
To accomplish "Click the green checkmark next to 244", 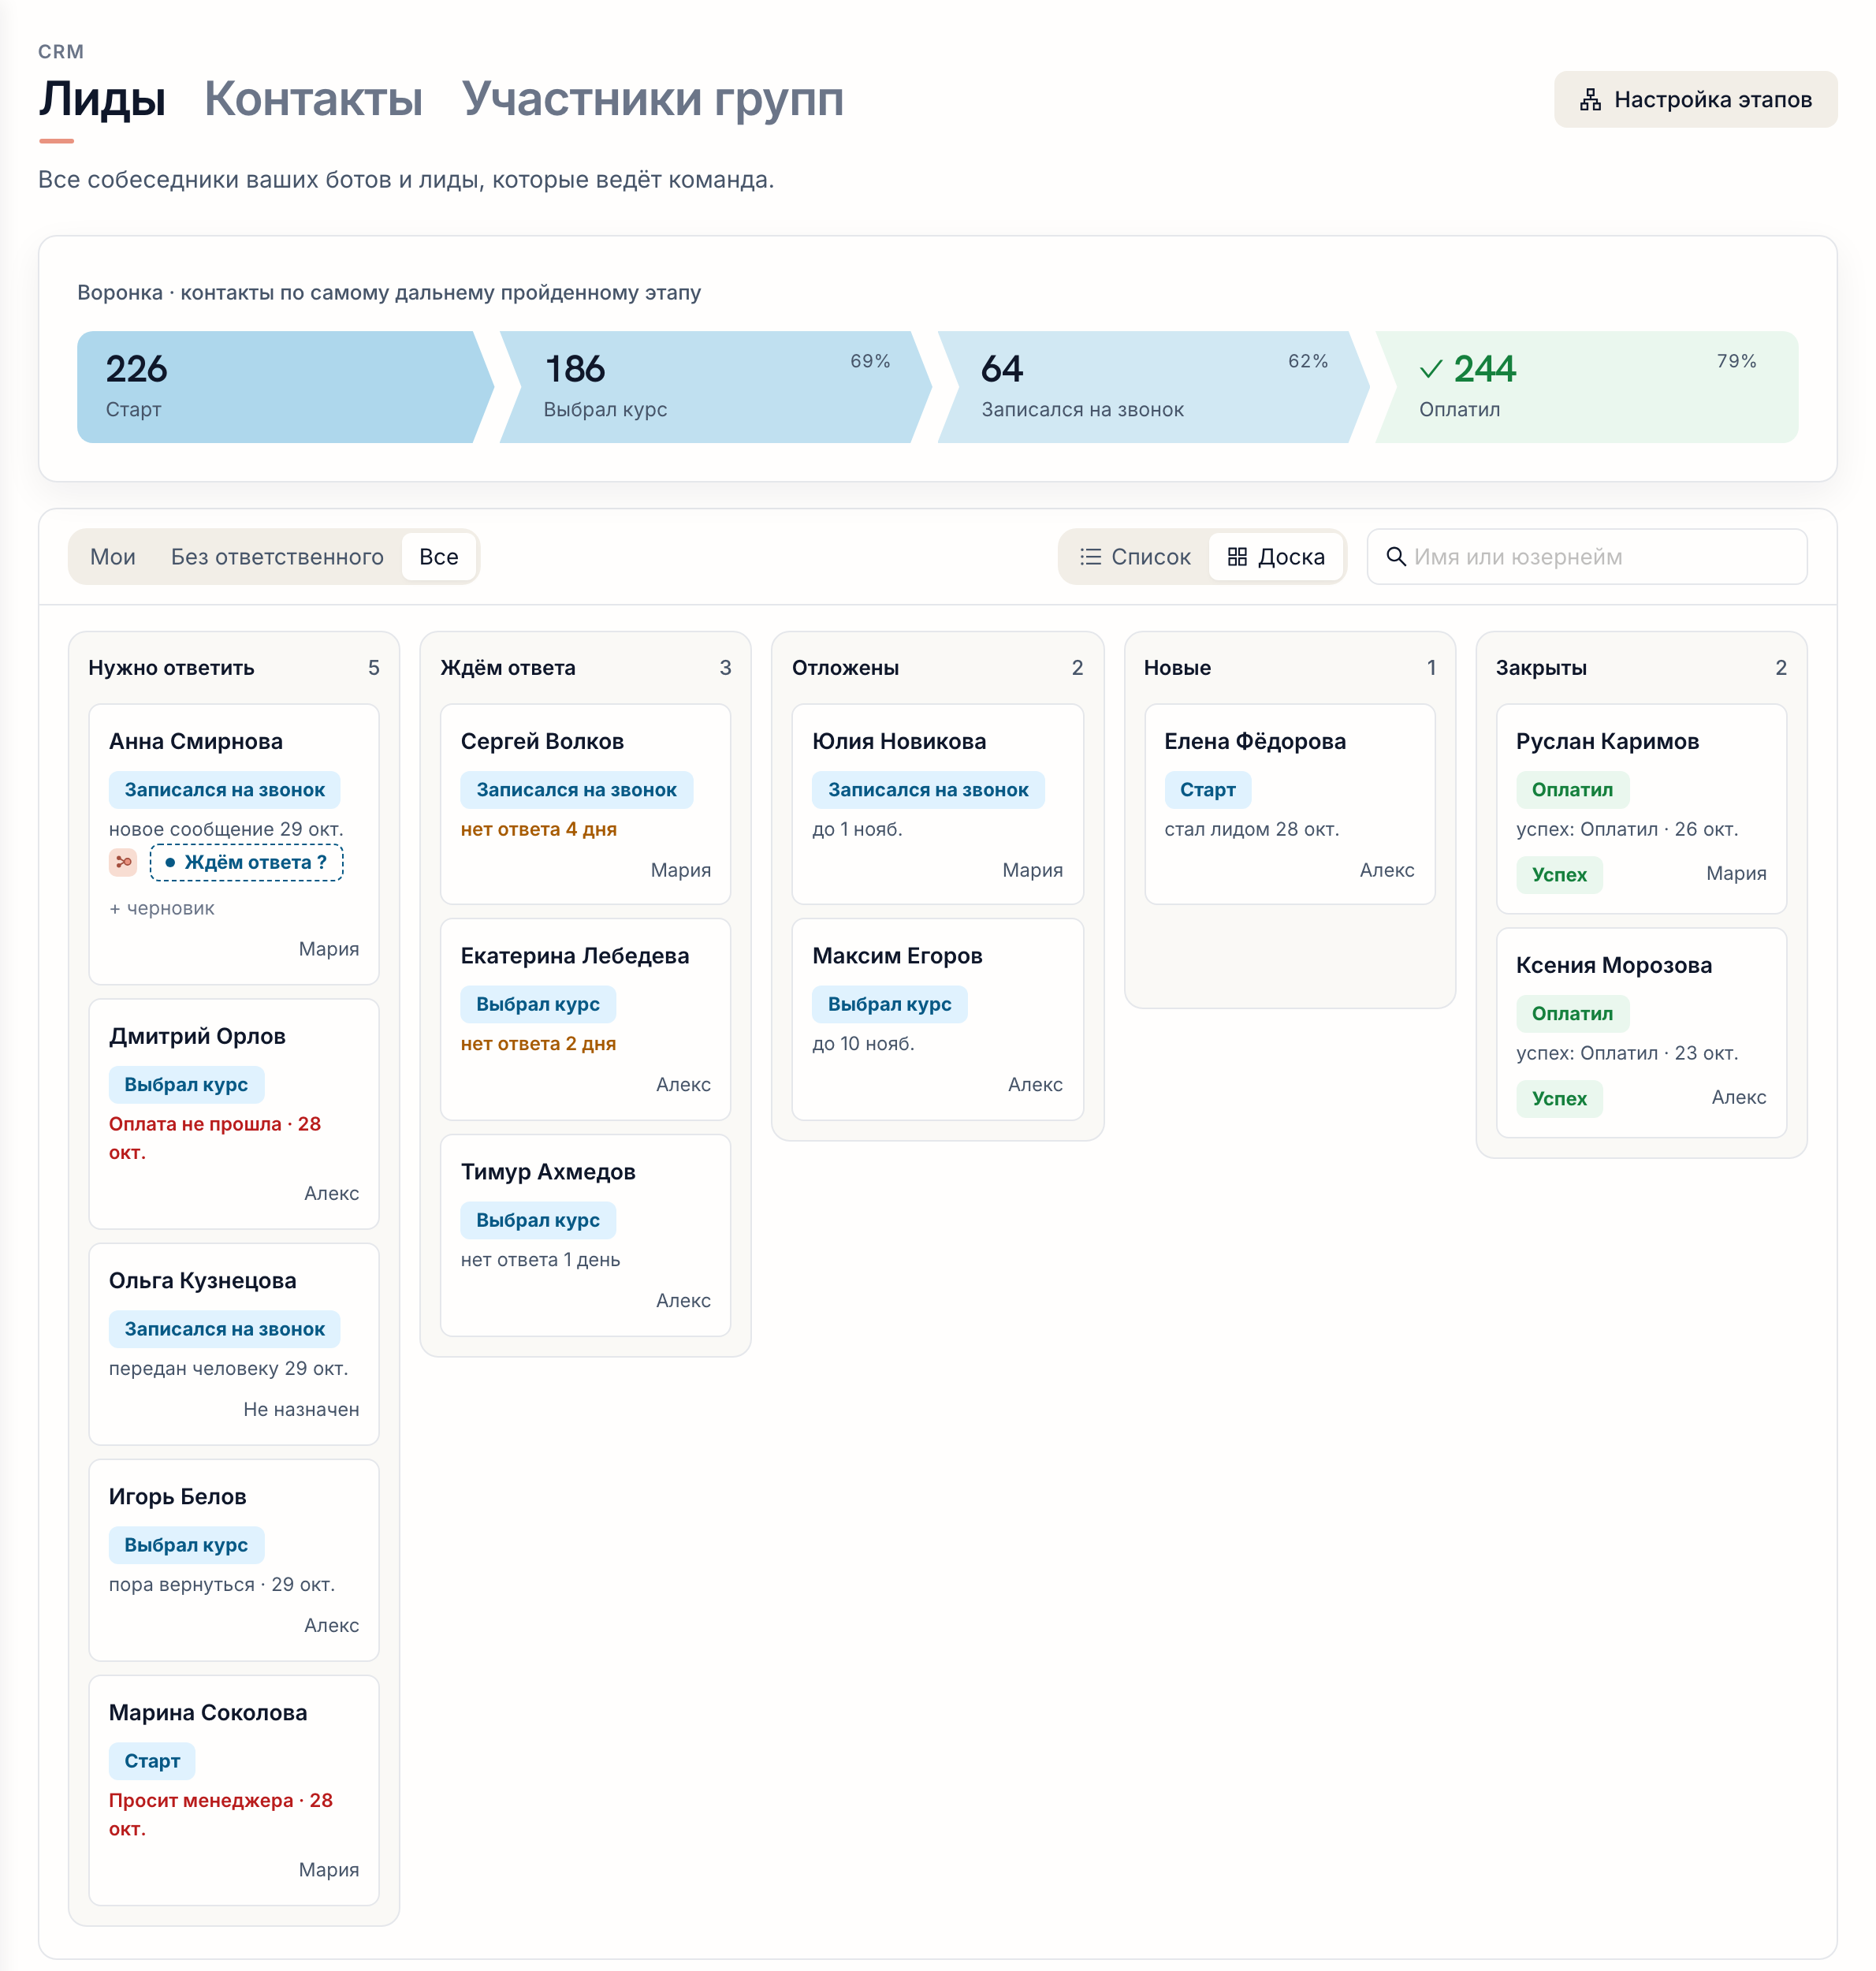I will (1430, 369).
